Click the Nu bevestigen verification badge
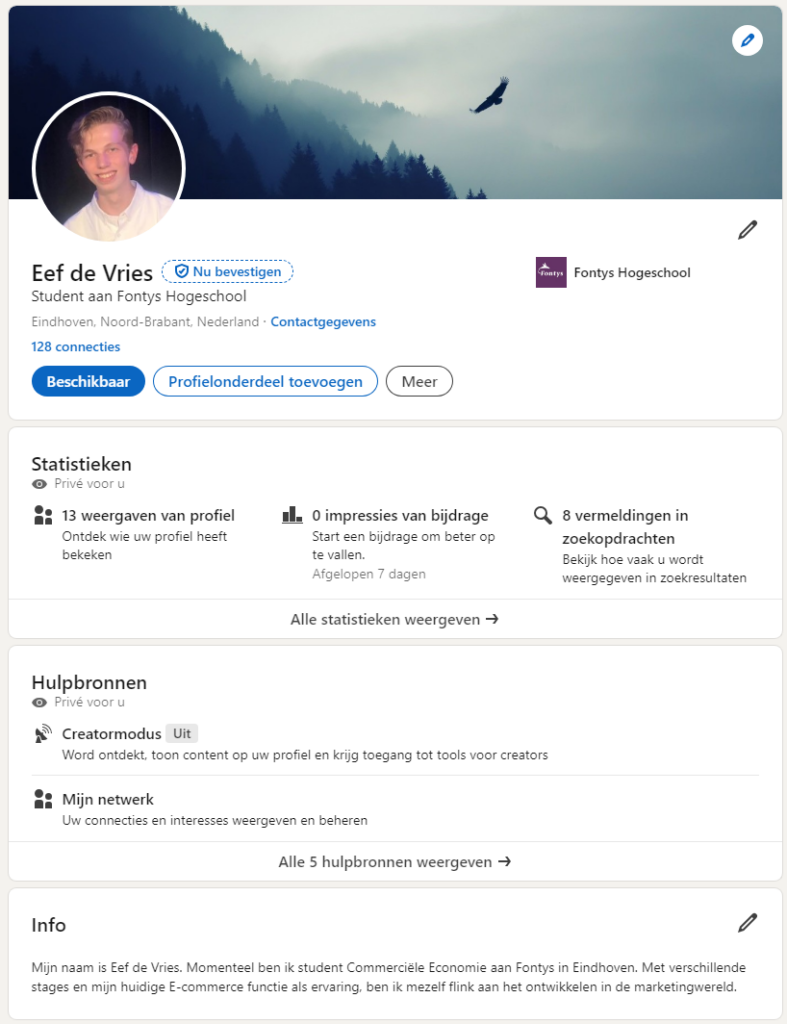The height and width of the screenshot is (1024, 787). click(x=228, y=271)
